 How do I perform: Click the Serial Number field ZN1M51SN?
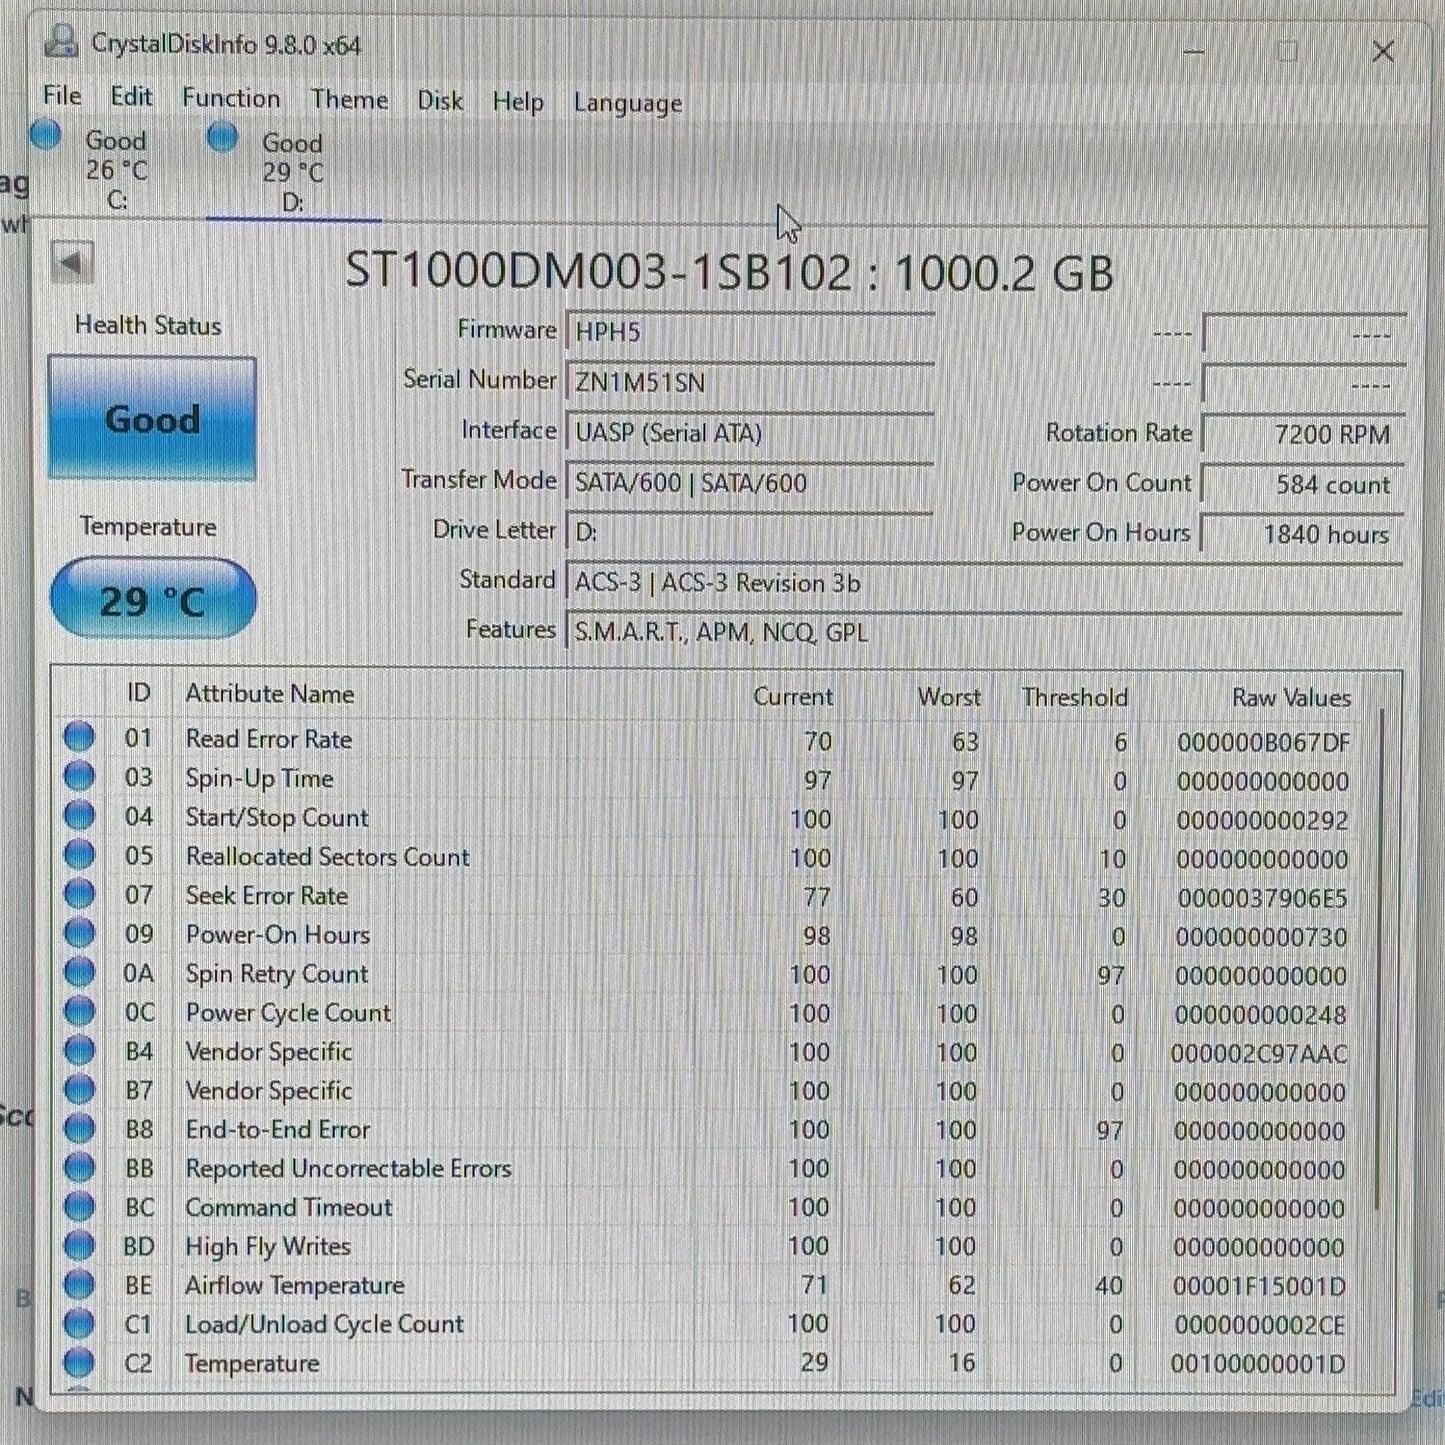click(750, 382)
